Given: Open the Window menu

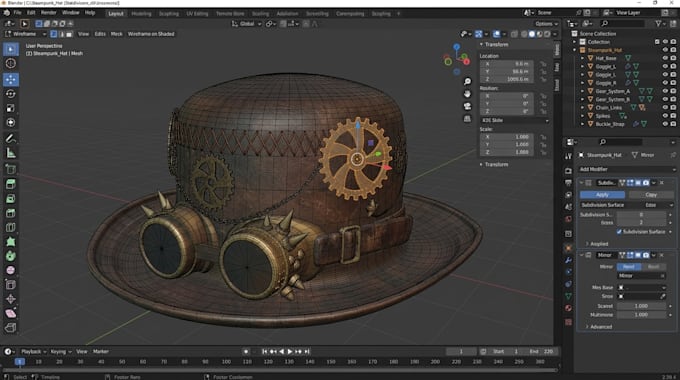Looking at the screenshot, I should (71, 13).
